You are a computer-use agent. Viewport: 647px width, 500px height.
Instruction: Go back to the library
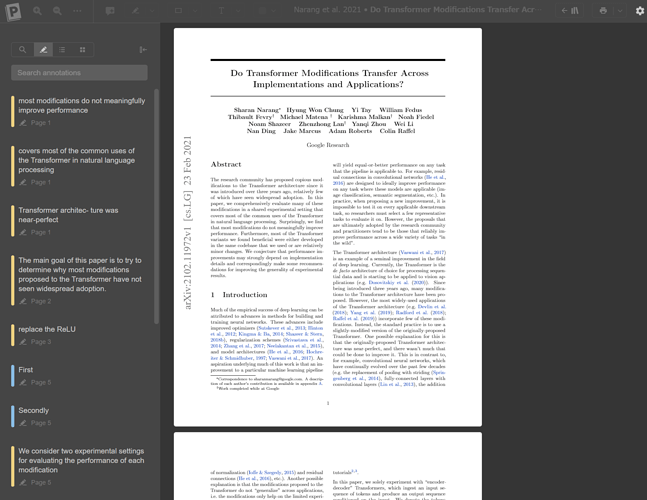570,11
